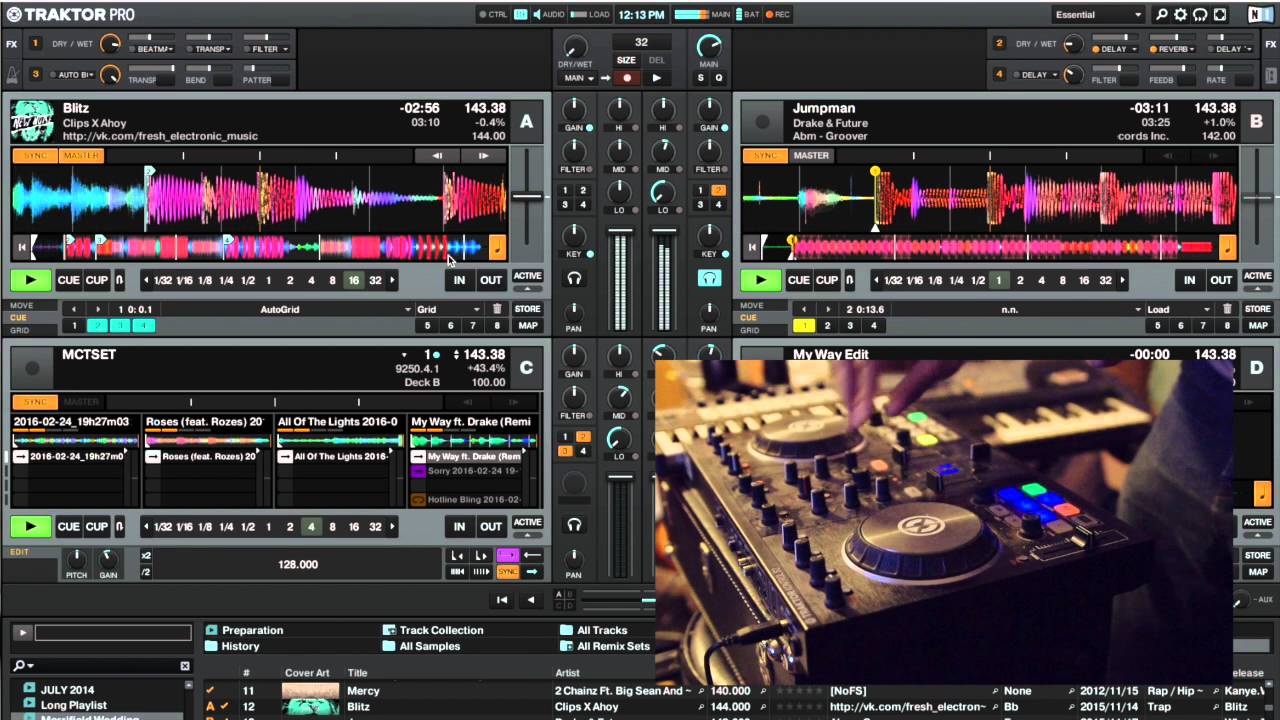Open the Preparation favorite folder
Image resolution: width=1280 pixels, height=720 pixels.
coord(244,630)
